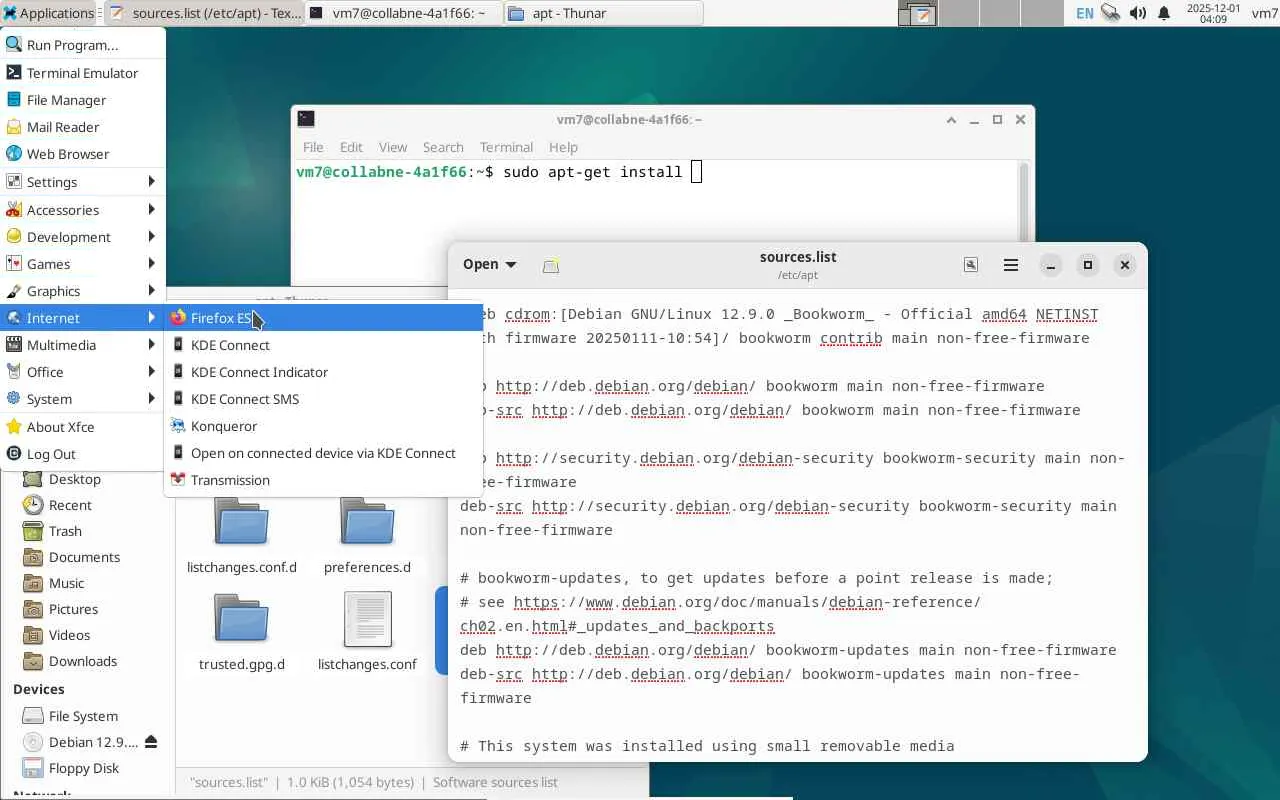Open Run Program dialog from Applications menu
The image size is (1280, 800).
coord(83,45)
